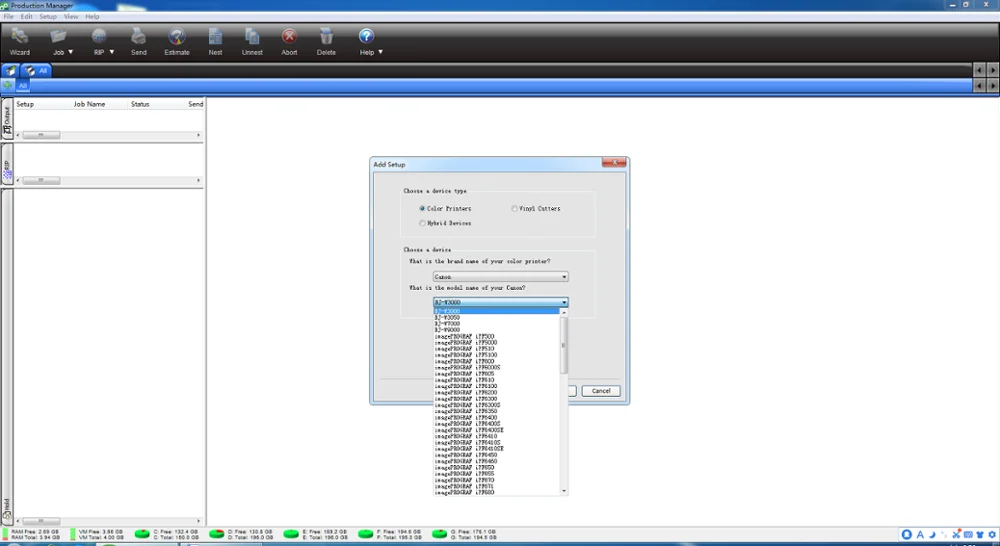Select imagePROGRAF iPF6400SE in the list
The image size is (1000, 546).
tap(497, 430)
